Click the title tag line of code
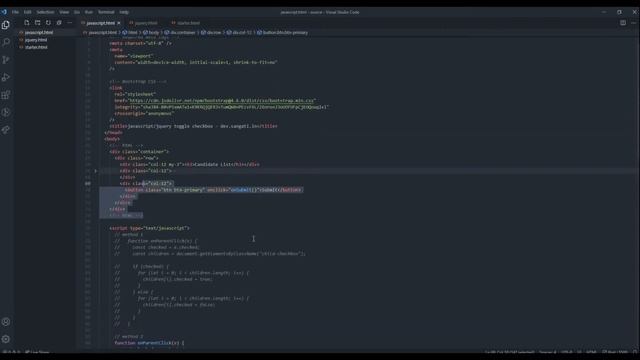Image resolution: width=640 pixels, height=360 pixels. (193, 126)
